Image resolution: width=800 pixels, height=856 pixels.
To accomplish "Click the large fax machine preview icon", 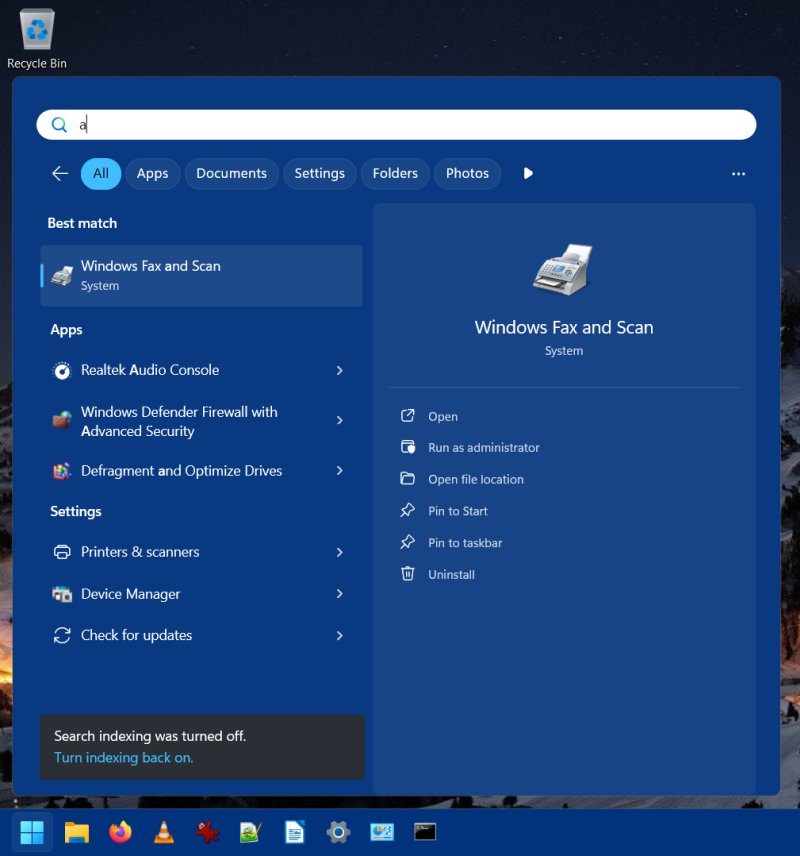I will (x=563, y=270).
